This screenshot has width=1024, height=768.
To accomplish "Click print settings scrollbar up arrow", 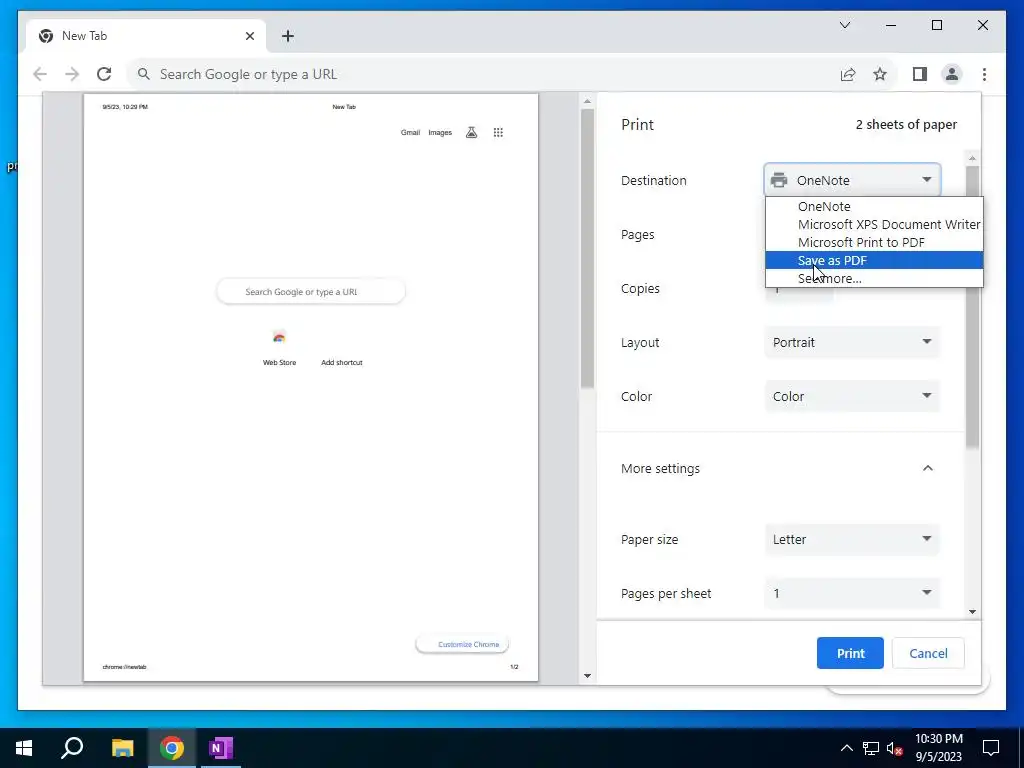I will point(972,158).
